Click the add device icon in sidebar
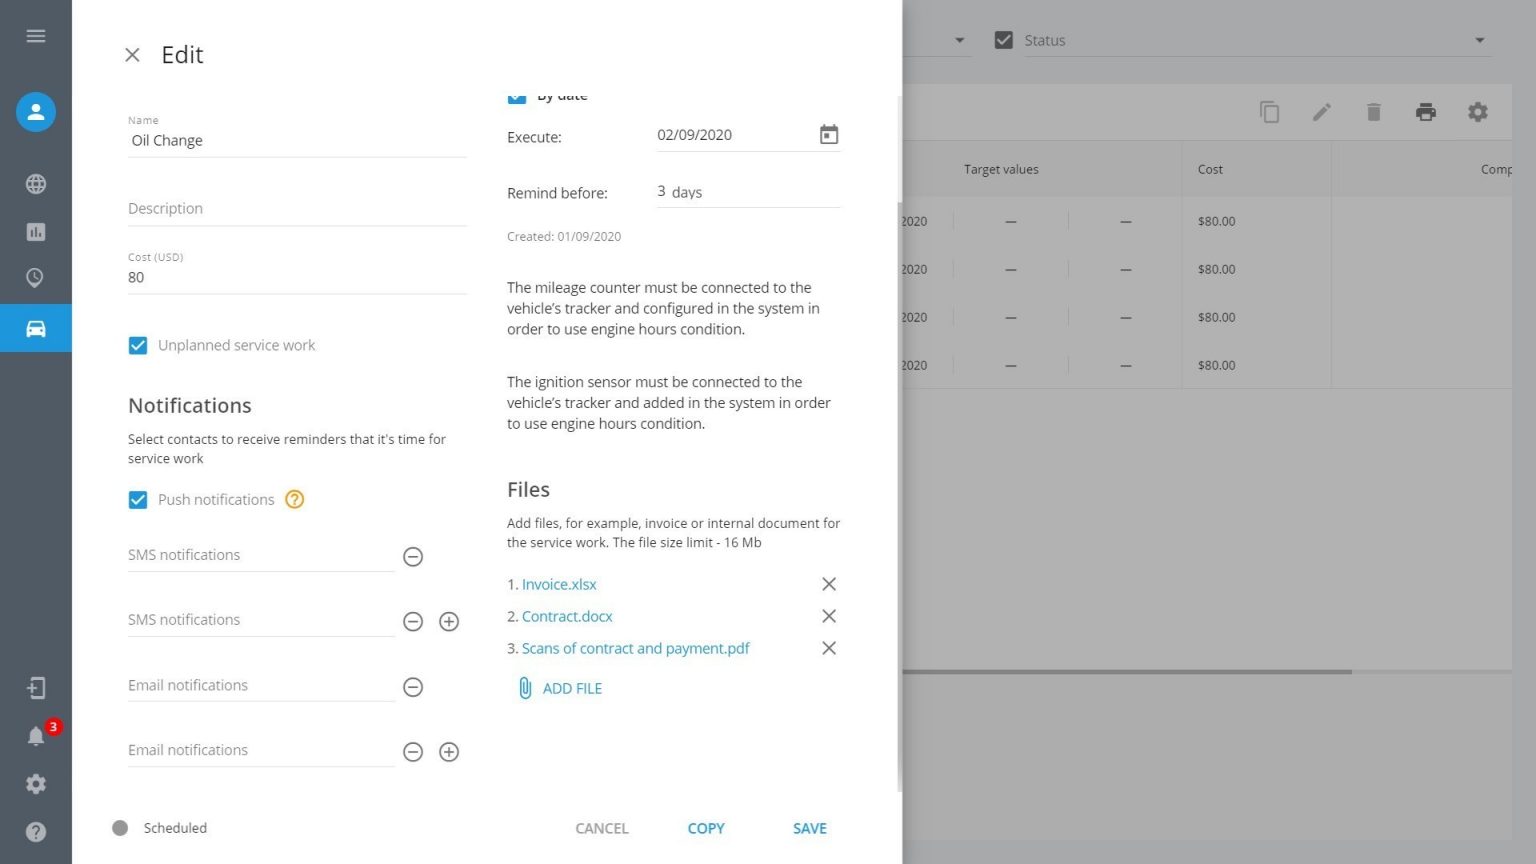 (36, 688)
